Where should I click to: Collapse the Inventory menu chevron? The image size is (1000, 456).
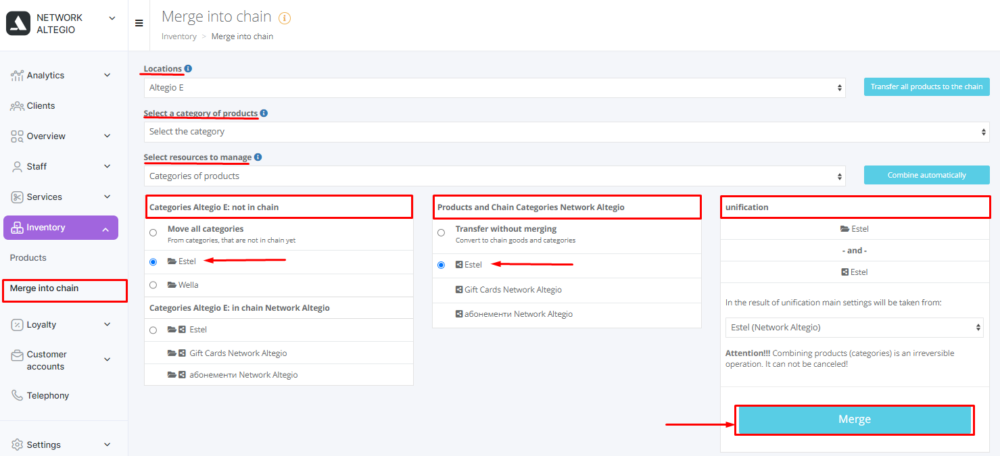[106, 228]
